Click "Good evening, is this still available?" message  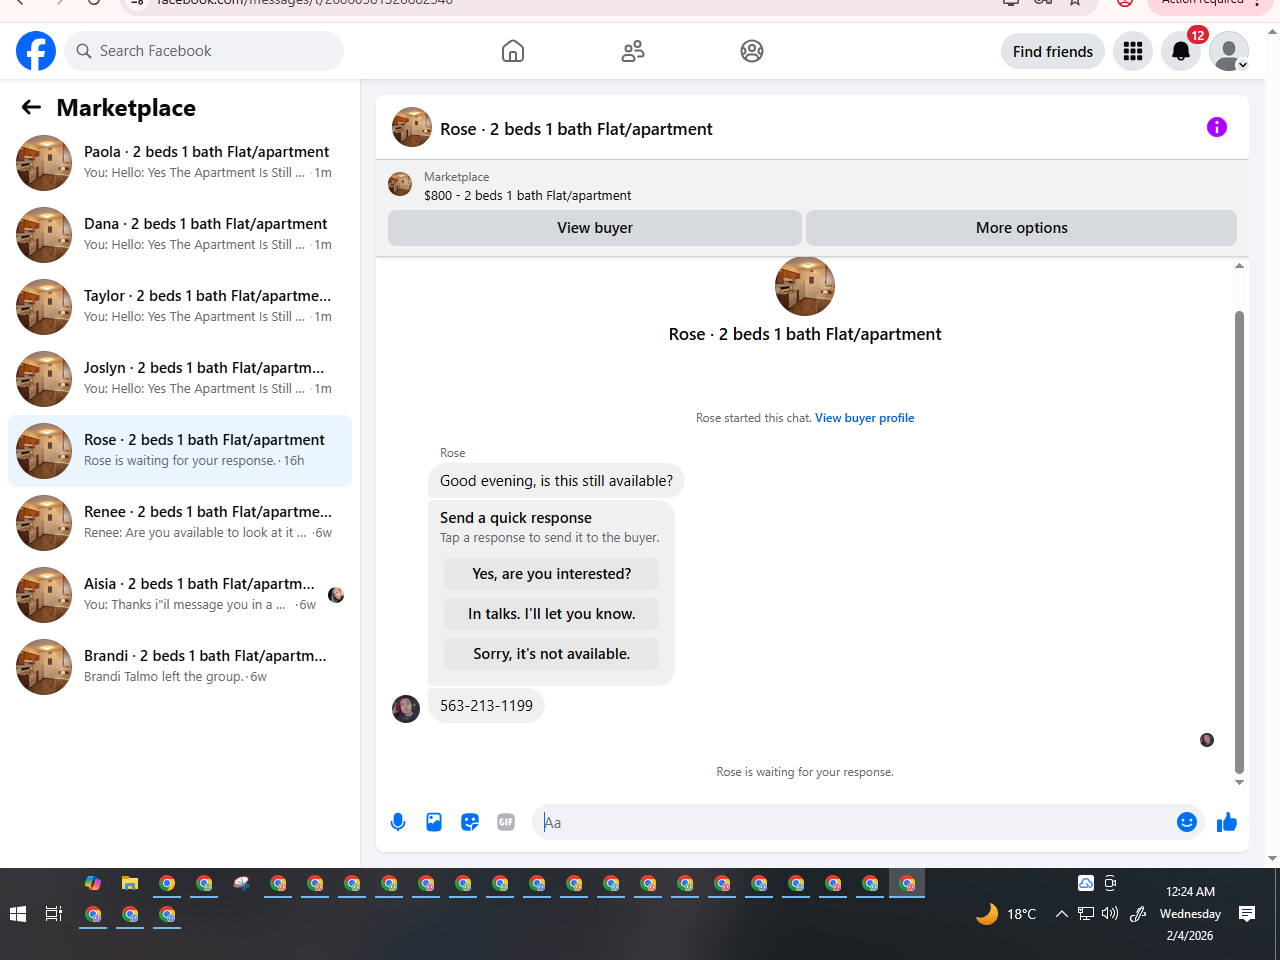pyautogui.click(x=556, y=481)
